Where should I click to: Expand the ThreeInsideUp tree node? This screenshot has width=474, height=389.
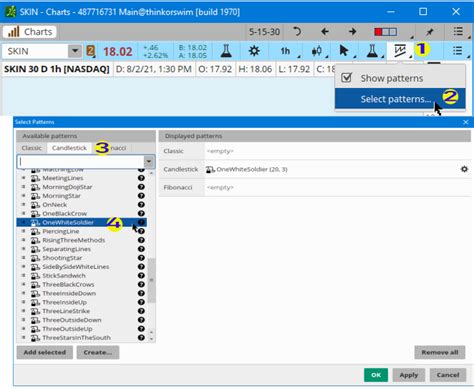23,302
